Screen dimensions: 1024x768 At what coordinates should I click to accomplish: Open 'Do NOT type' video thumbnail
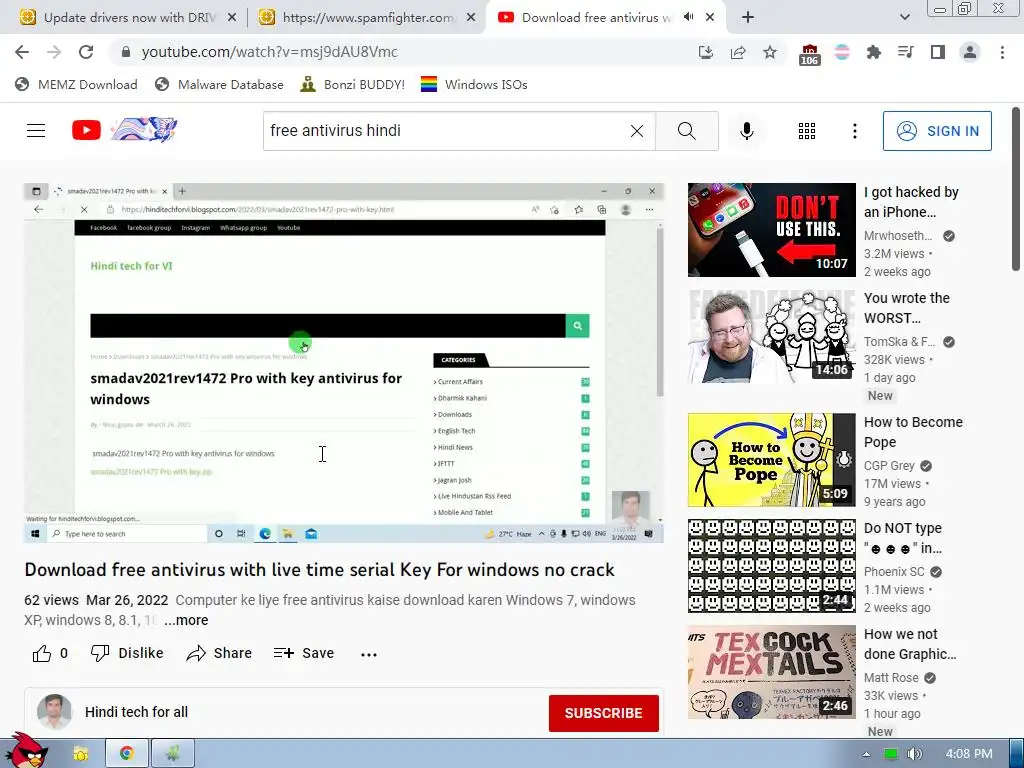[771, 566]
